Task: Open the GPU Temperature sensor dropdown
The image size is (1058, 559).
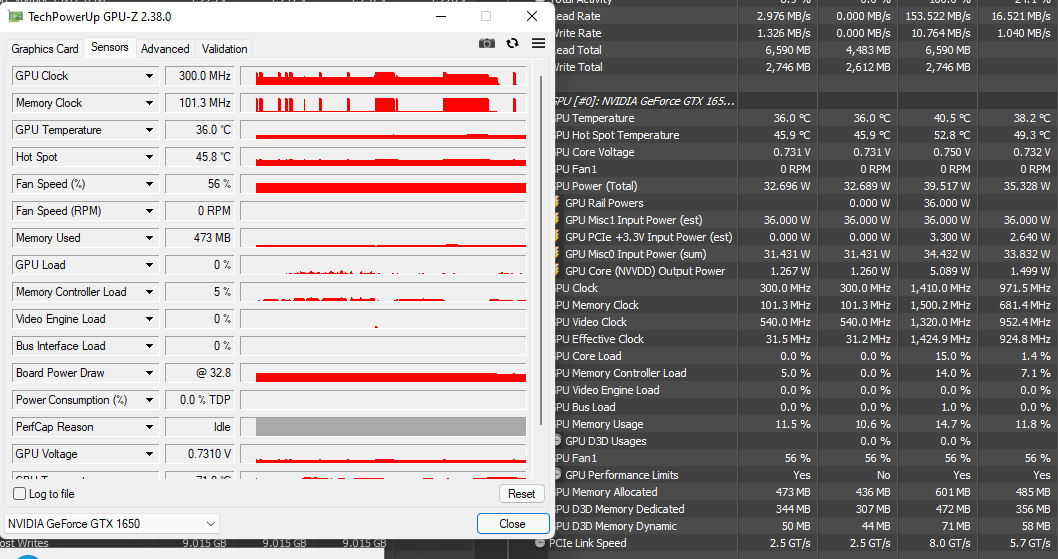Action: 149,130
